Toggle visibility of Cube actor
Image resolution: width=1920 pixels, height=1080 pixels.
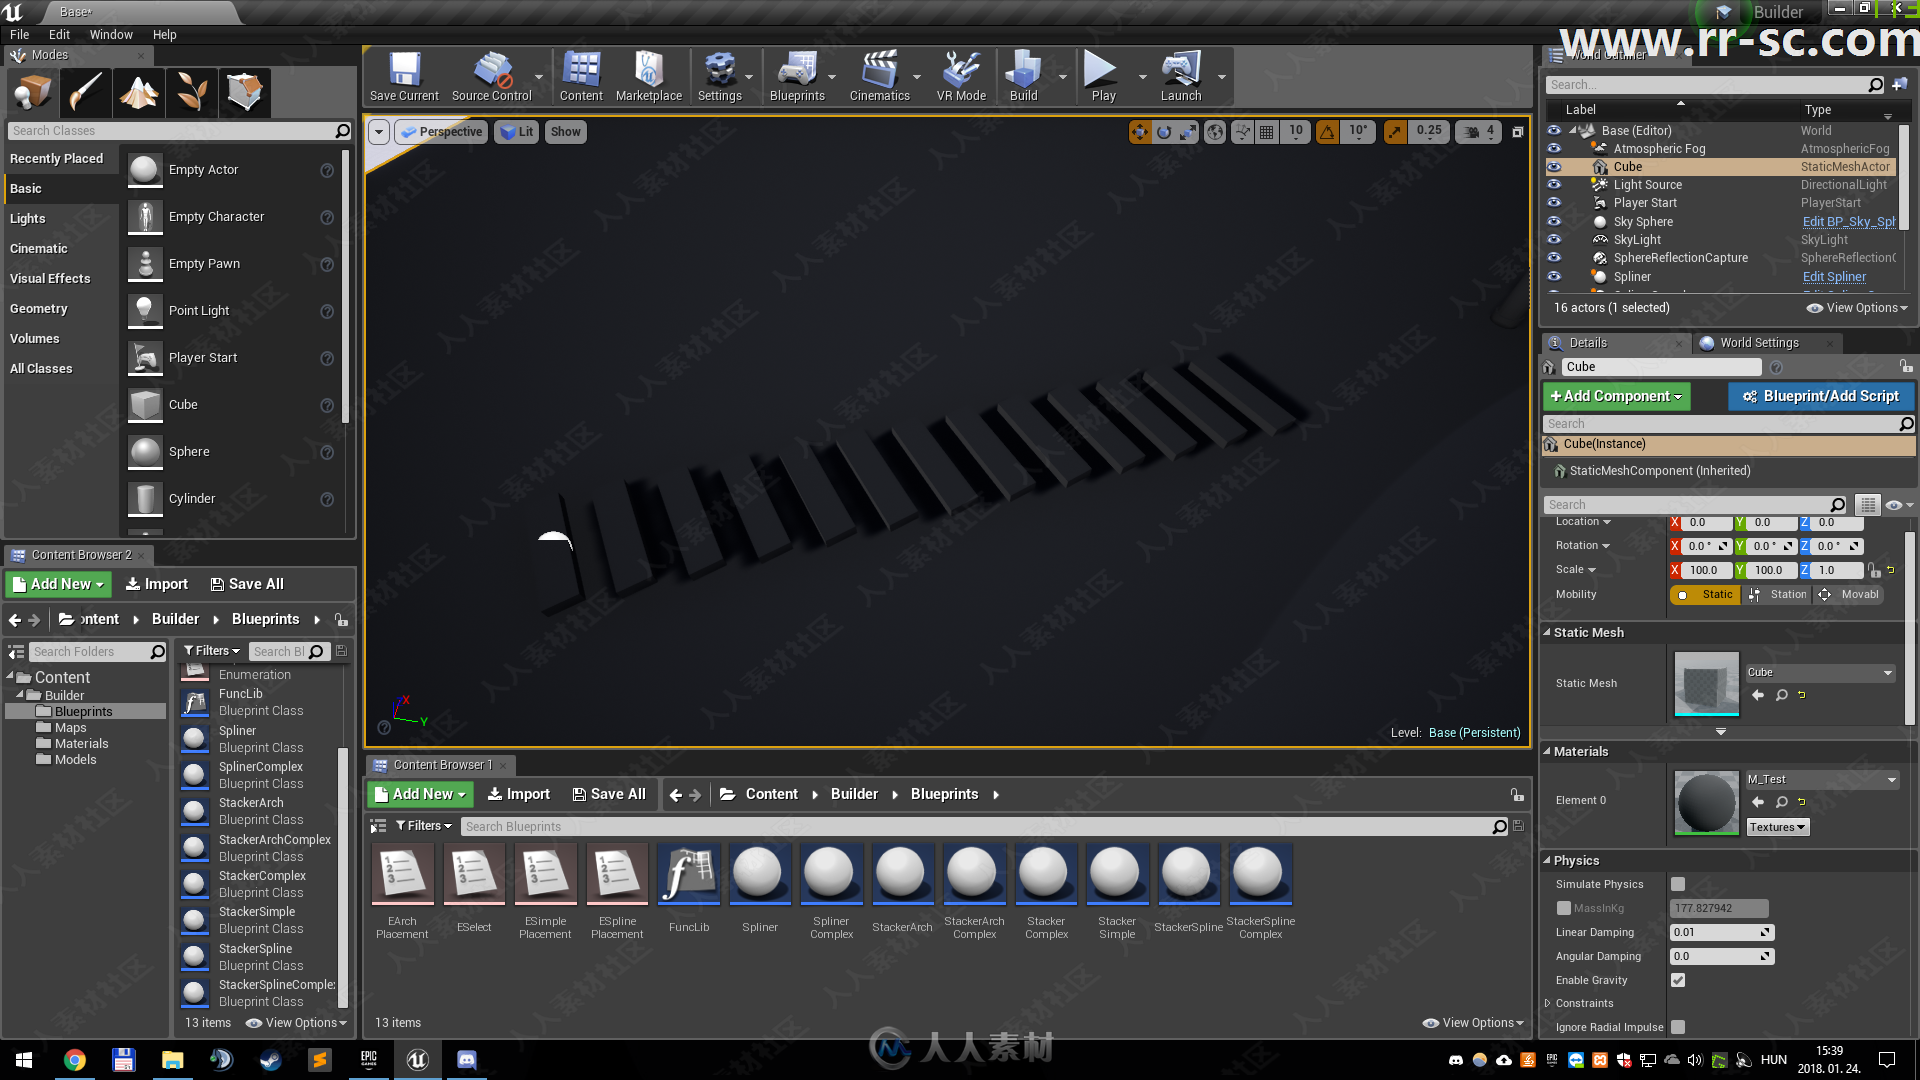click(x=1554, y=167)
